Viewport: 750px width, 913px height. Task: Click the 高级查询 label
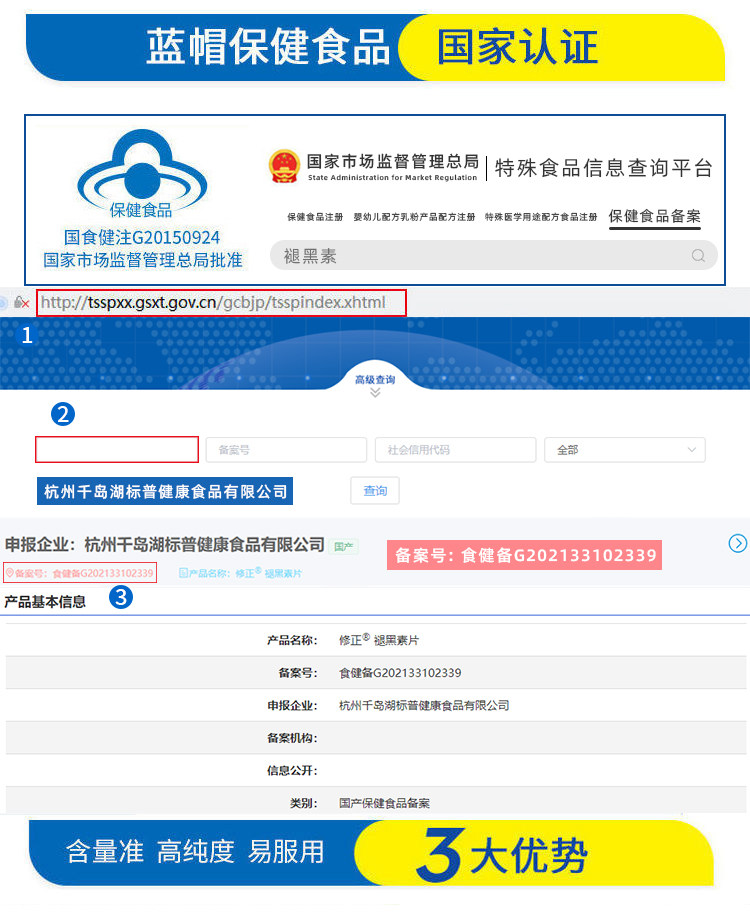click(x=375, y=380)
